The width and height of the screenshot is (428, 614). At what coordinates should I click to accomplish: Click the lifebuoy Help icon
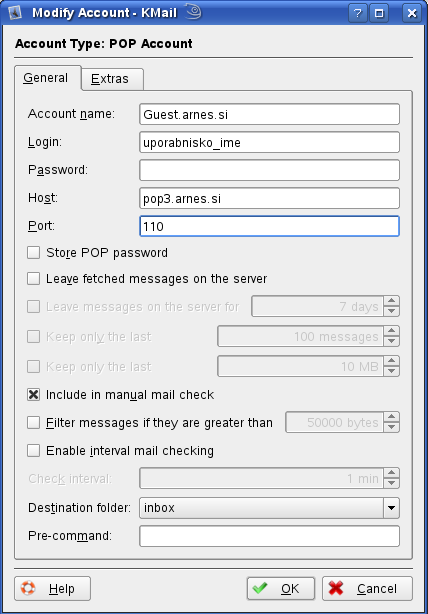(28, 588)
